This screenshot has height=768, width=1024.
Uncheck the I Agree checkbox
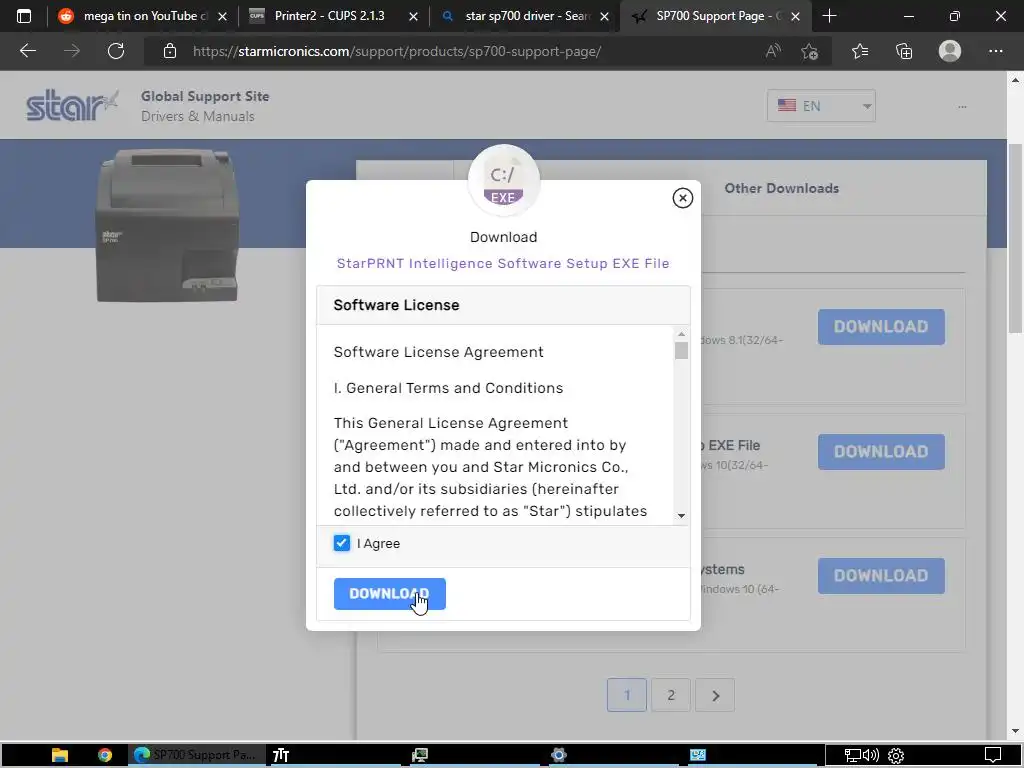(x=342, y=543)
